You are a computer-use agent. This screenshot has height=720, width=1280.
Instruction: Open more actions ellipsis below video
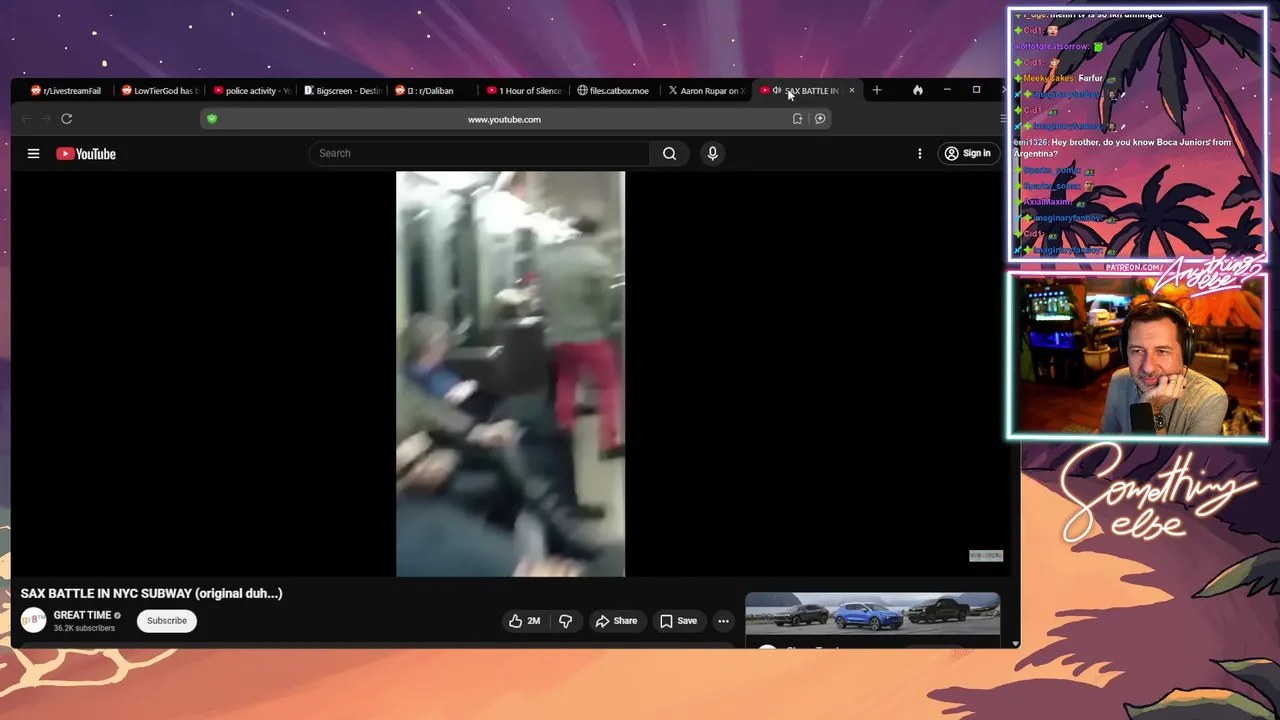click(723, 621)
